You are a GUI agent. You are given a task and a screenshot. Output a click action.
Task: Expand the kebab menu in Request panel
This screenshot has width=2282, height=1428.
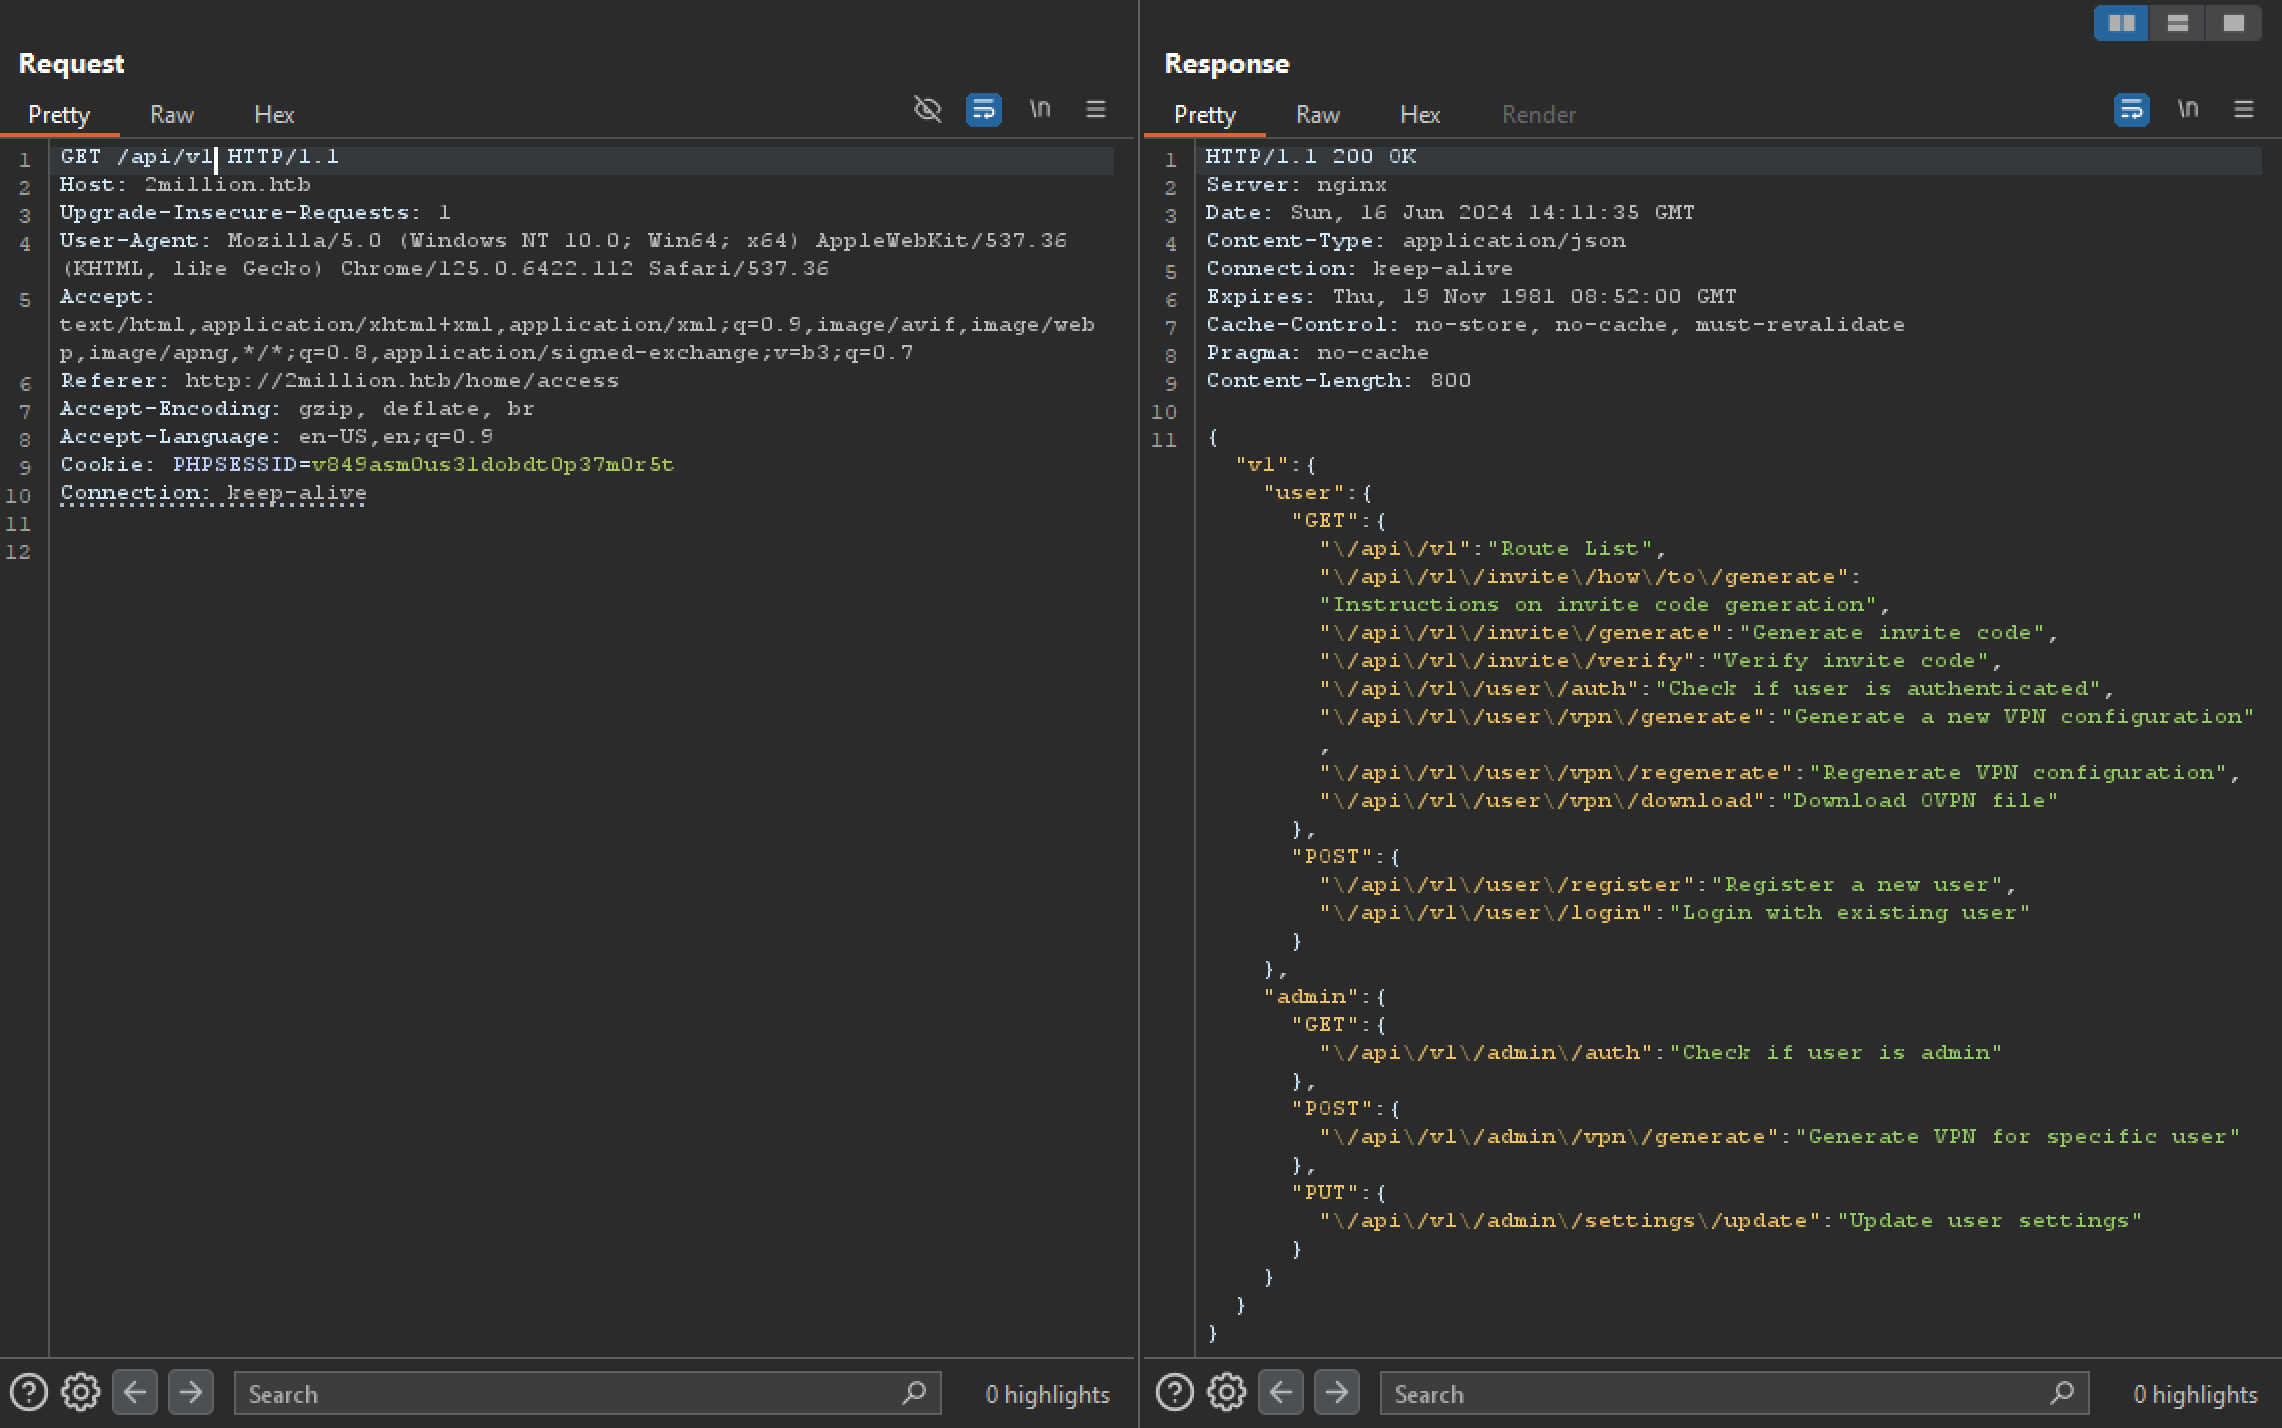pos(1096,112)
